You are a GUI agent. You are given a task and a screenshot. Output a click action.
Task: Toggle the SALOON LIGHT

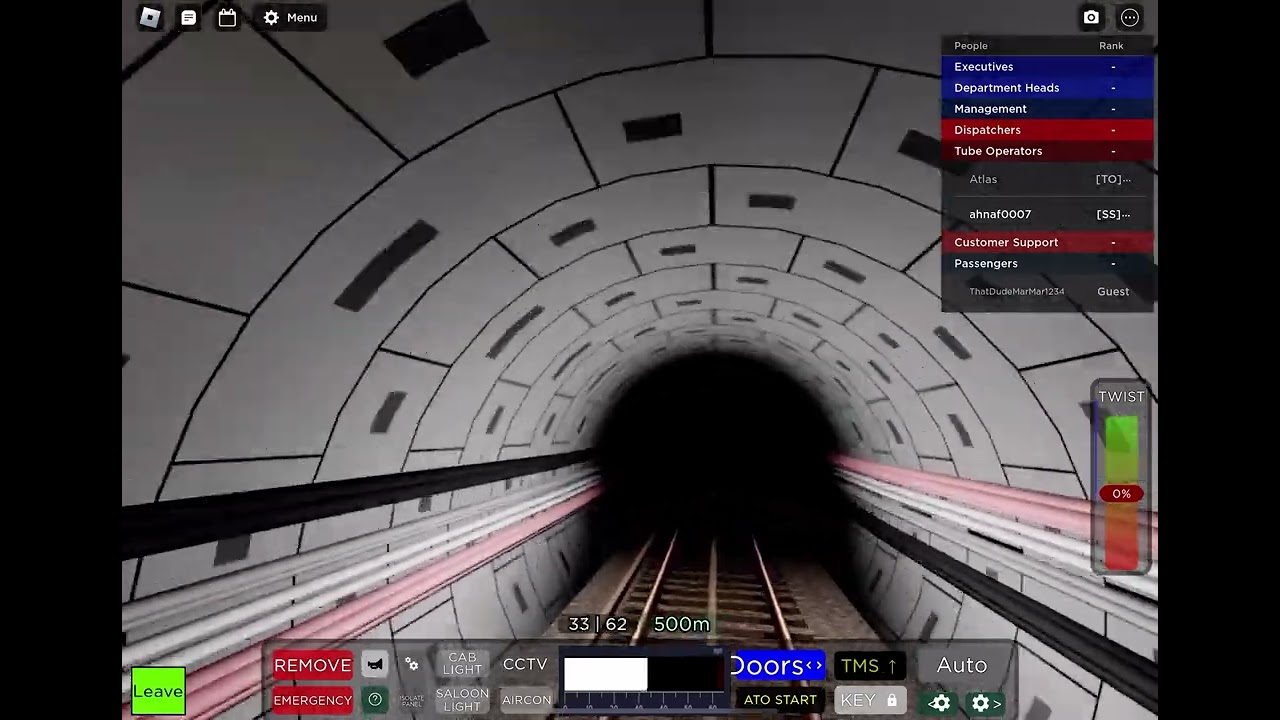tap(462, 700)
